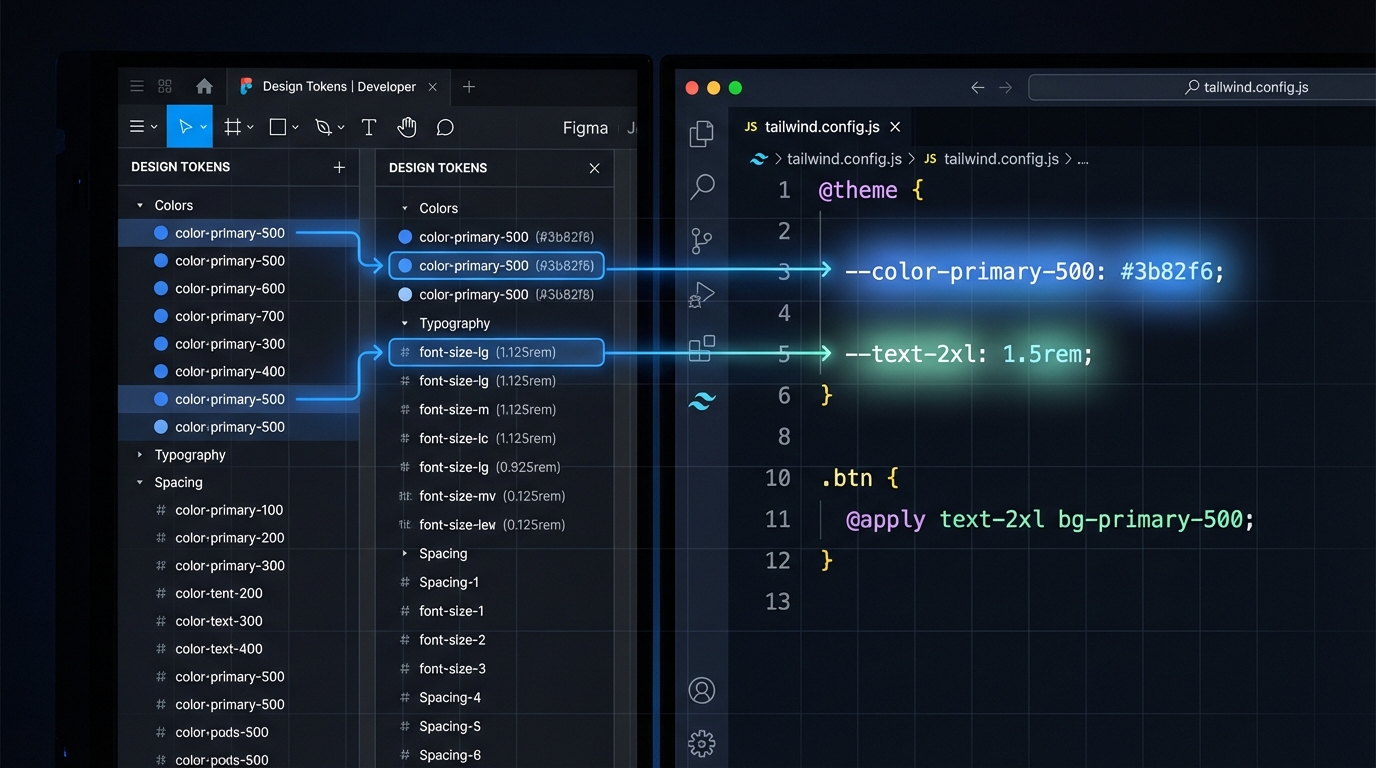Viewport: 1376px width, 768px height.
Task: Open Search in the VS Code activity bar
Action: [702, 186]
